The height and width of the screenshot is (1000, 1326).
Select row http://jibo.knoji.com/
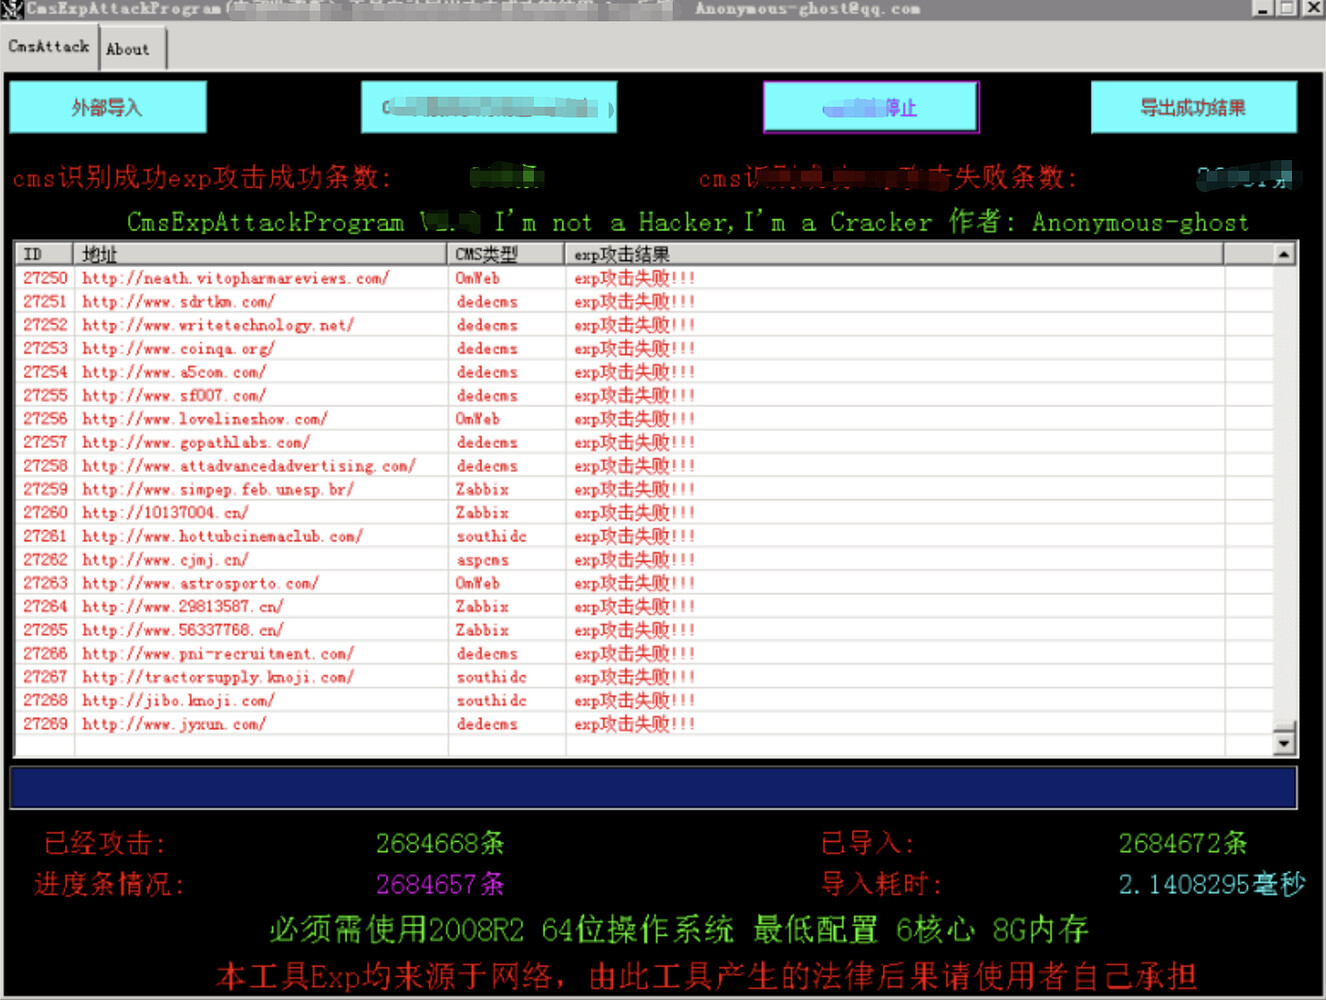[644, 701]
